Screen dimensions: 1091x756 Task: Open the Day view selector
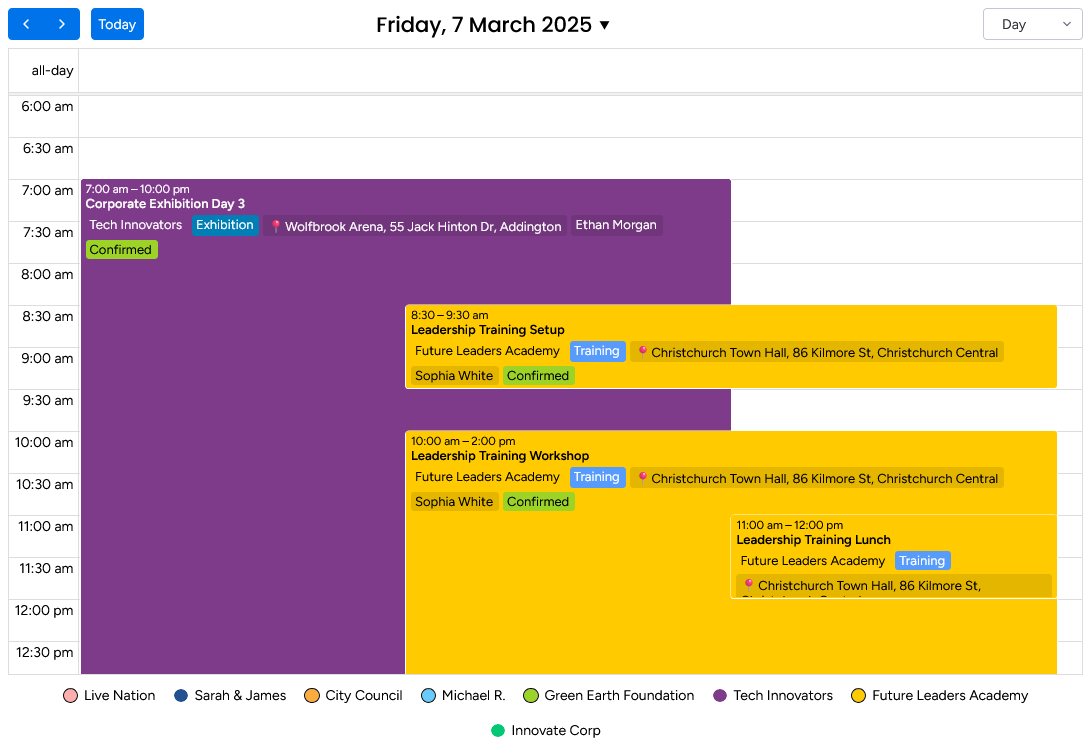[x=1032, y=24]
